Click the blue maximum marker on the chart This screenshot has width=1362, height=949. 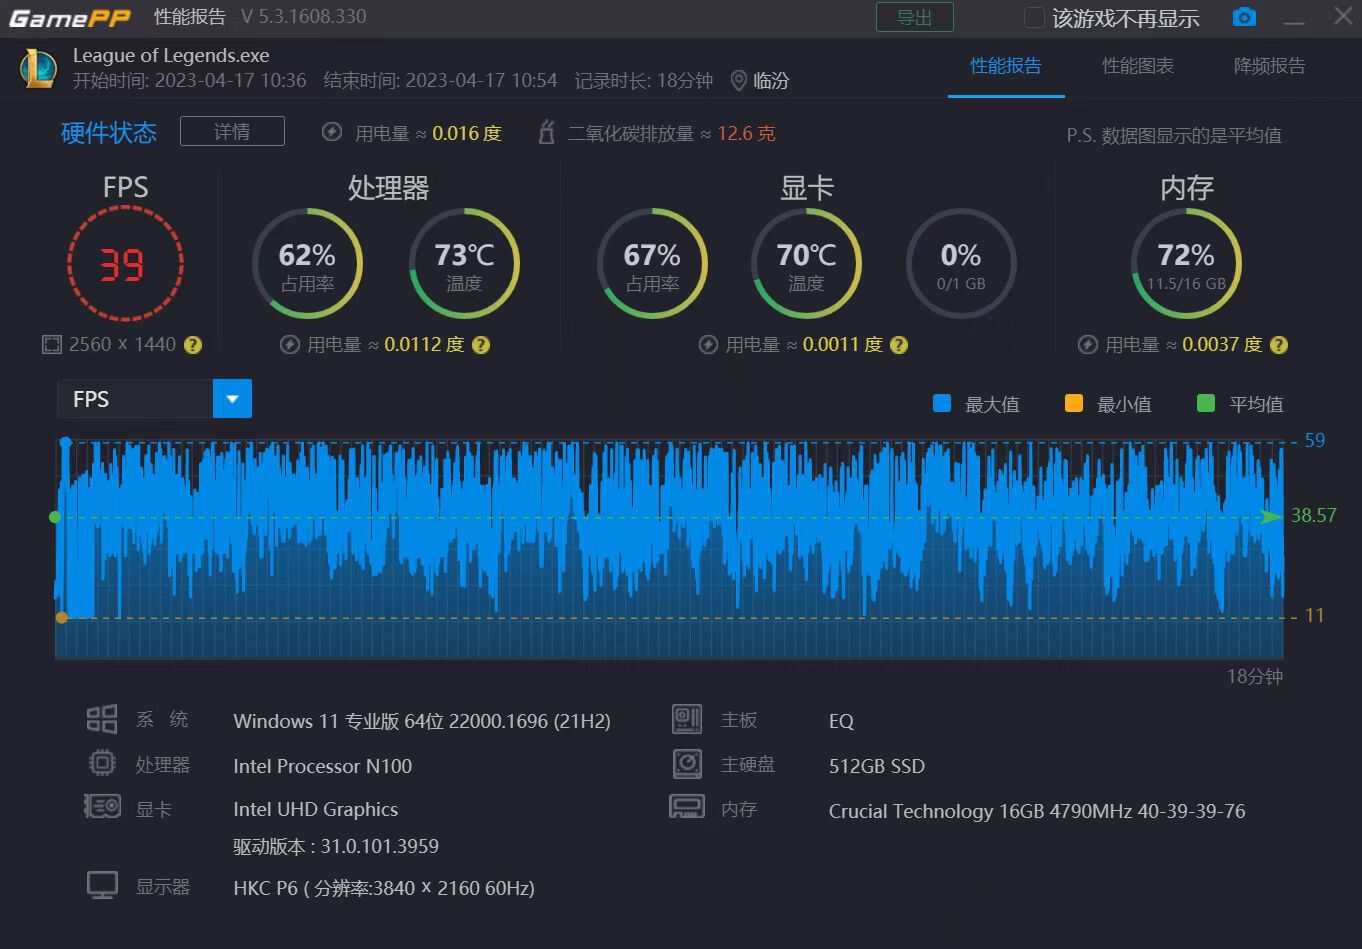pos(66,442)
